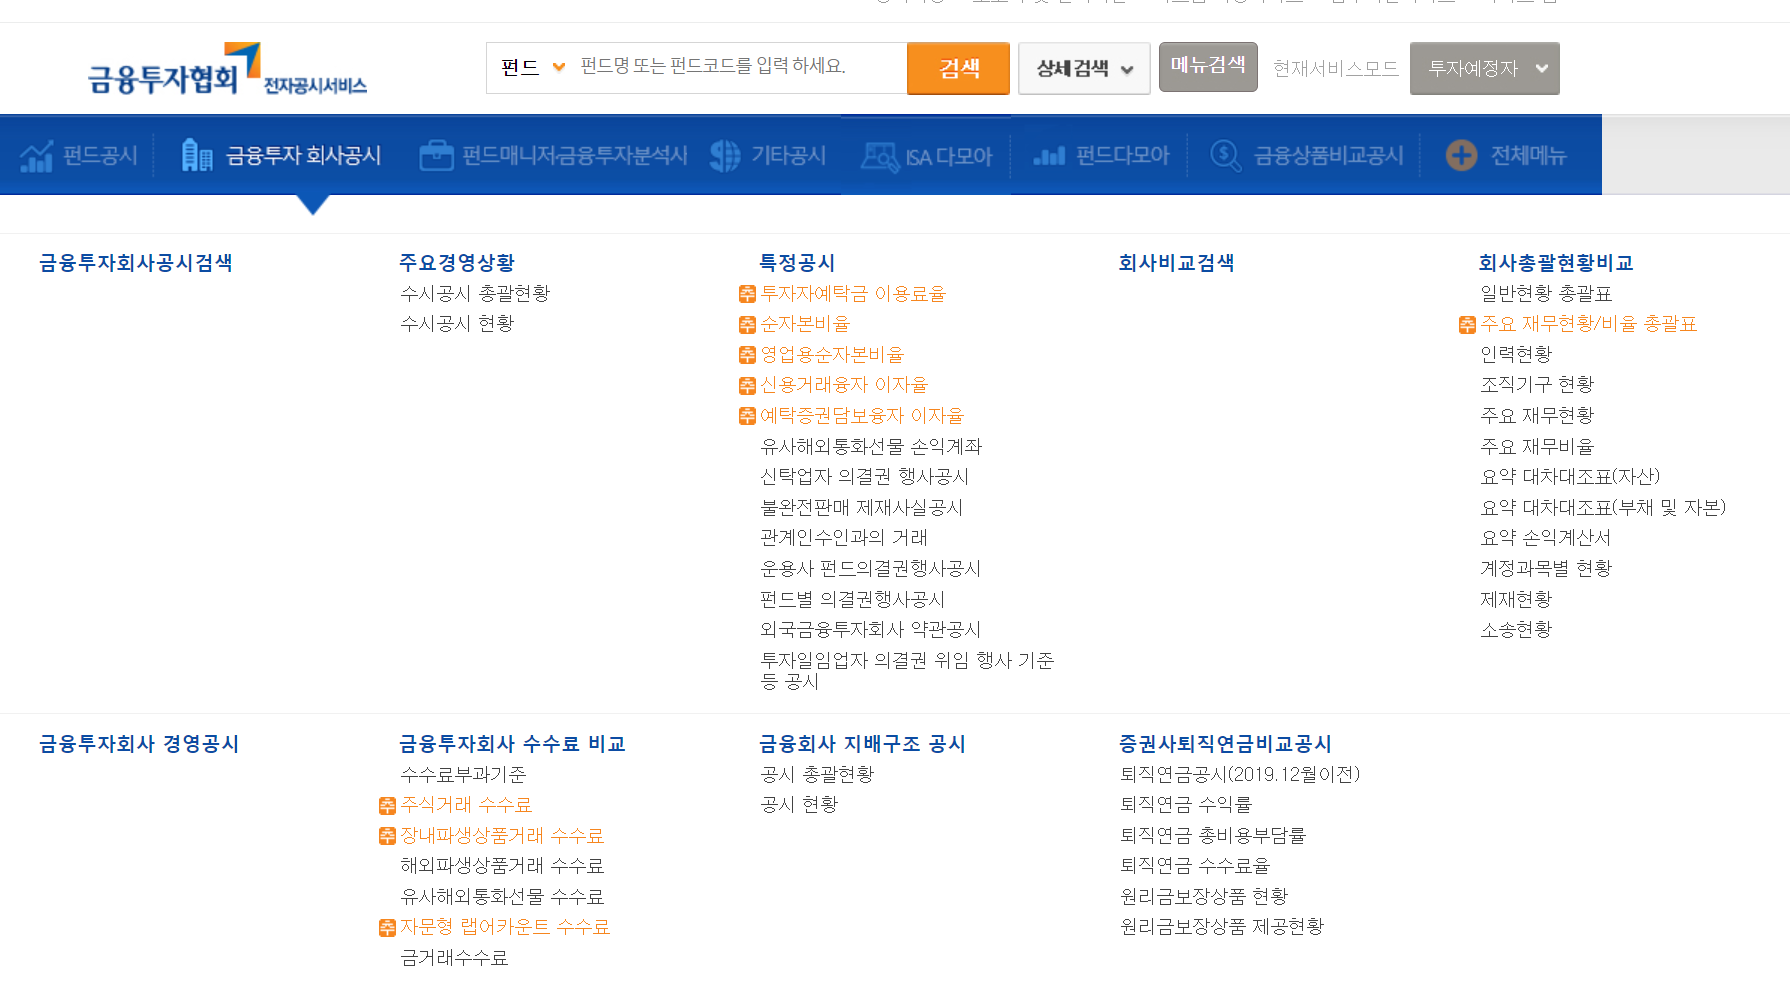This screenshot has height=985, width=1790.
Task: Open the 펀드 search type dropdown
Action: coord(533,68)
